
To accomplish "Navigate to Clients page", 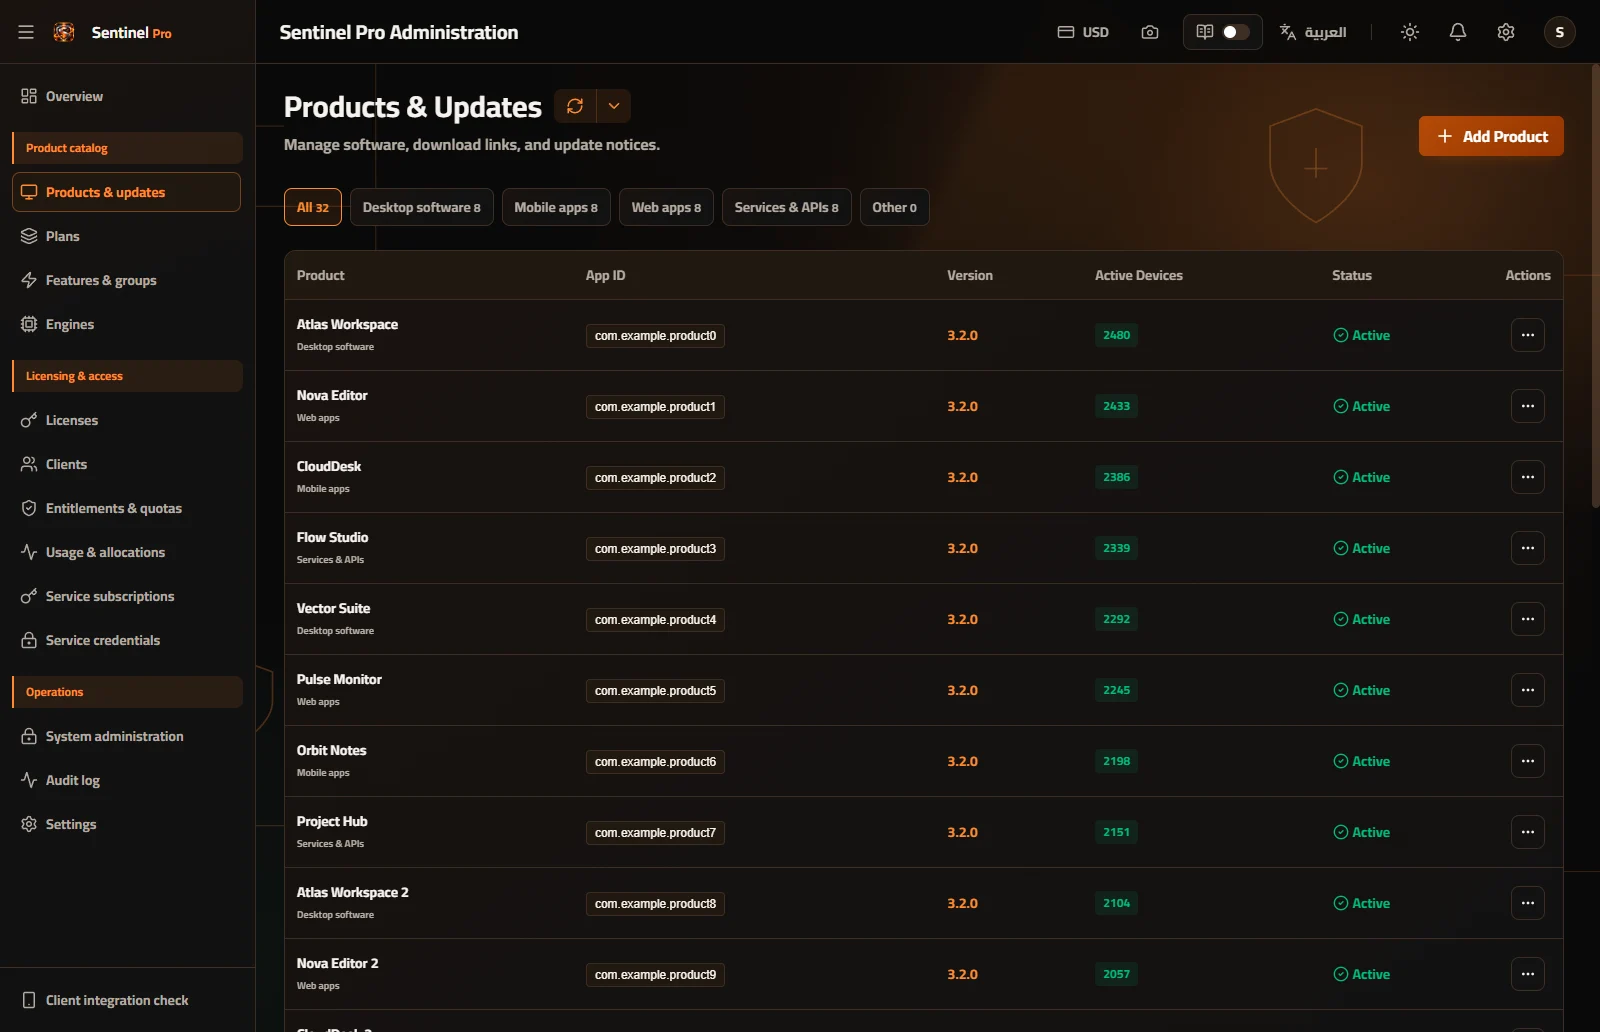I will point(126,464).
